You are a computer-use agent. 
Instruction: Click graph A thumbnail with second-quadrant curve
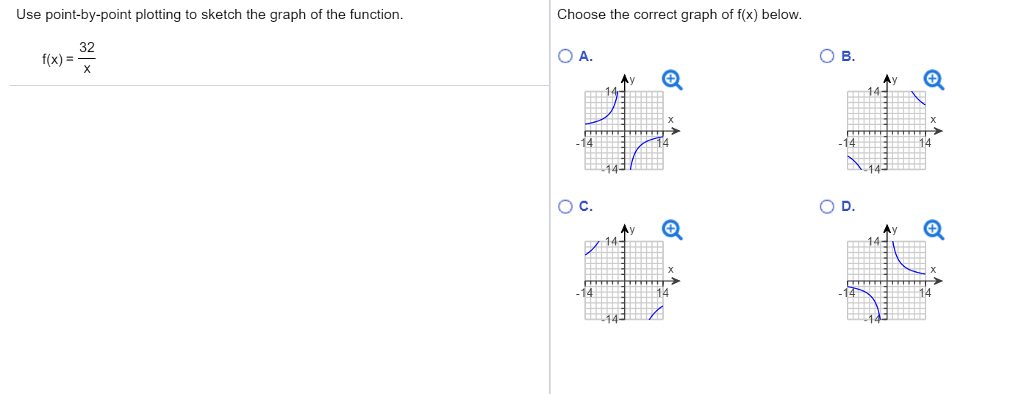(627, 126)
